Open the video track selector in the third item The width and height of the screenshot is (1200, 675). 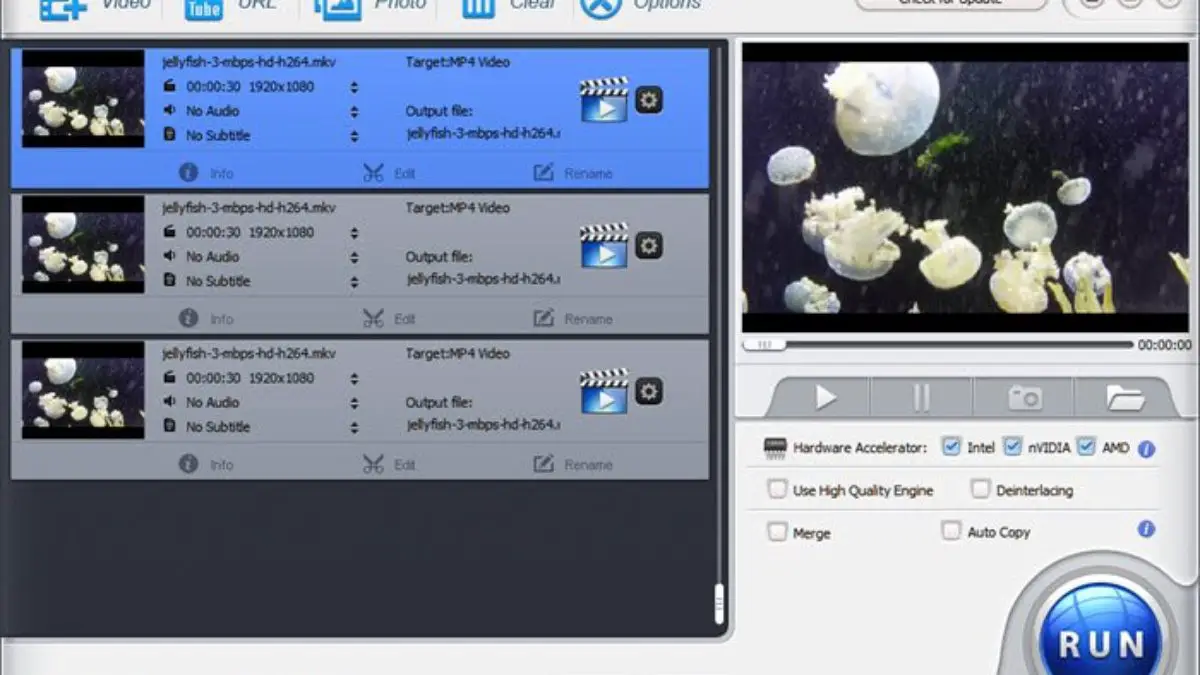coord(354,379)
